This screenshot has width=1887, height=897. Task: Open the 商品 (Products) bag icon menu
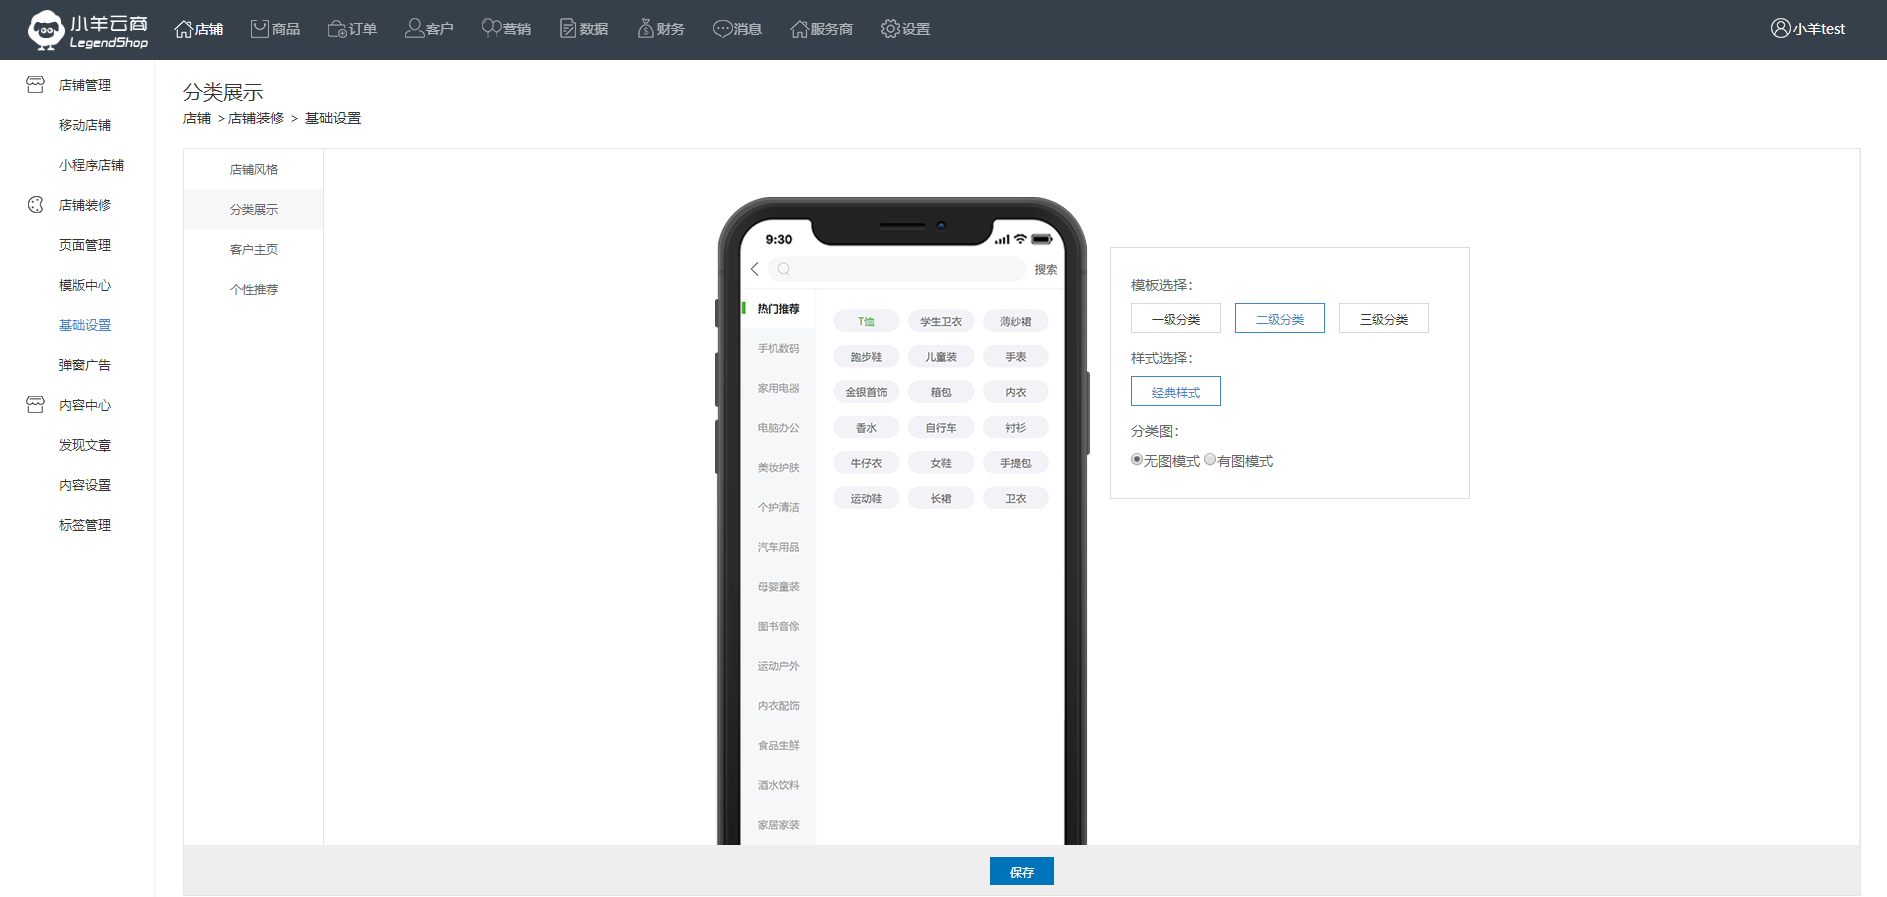260,29
